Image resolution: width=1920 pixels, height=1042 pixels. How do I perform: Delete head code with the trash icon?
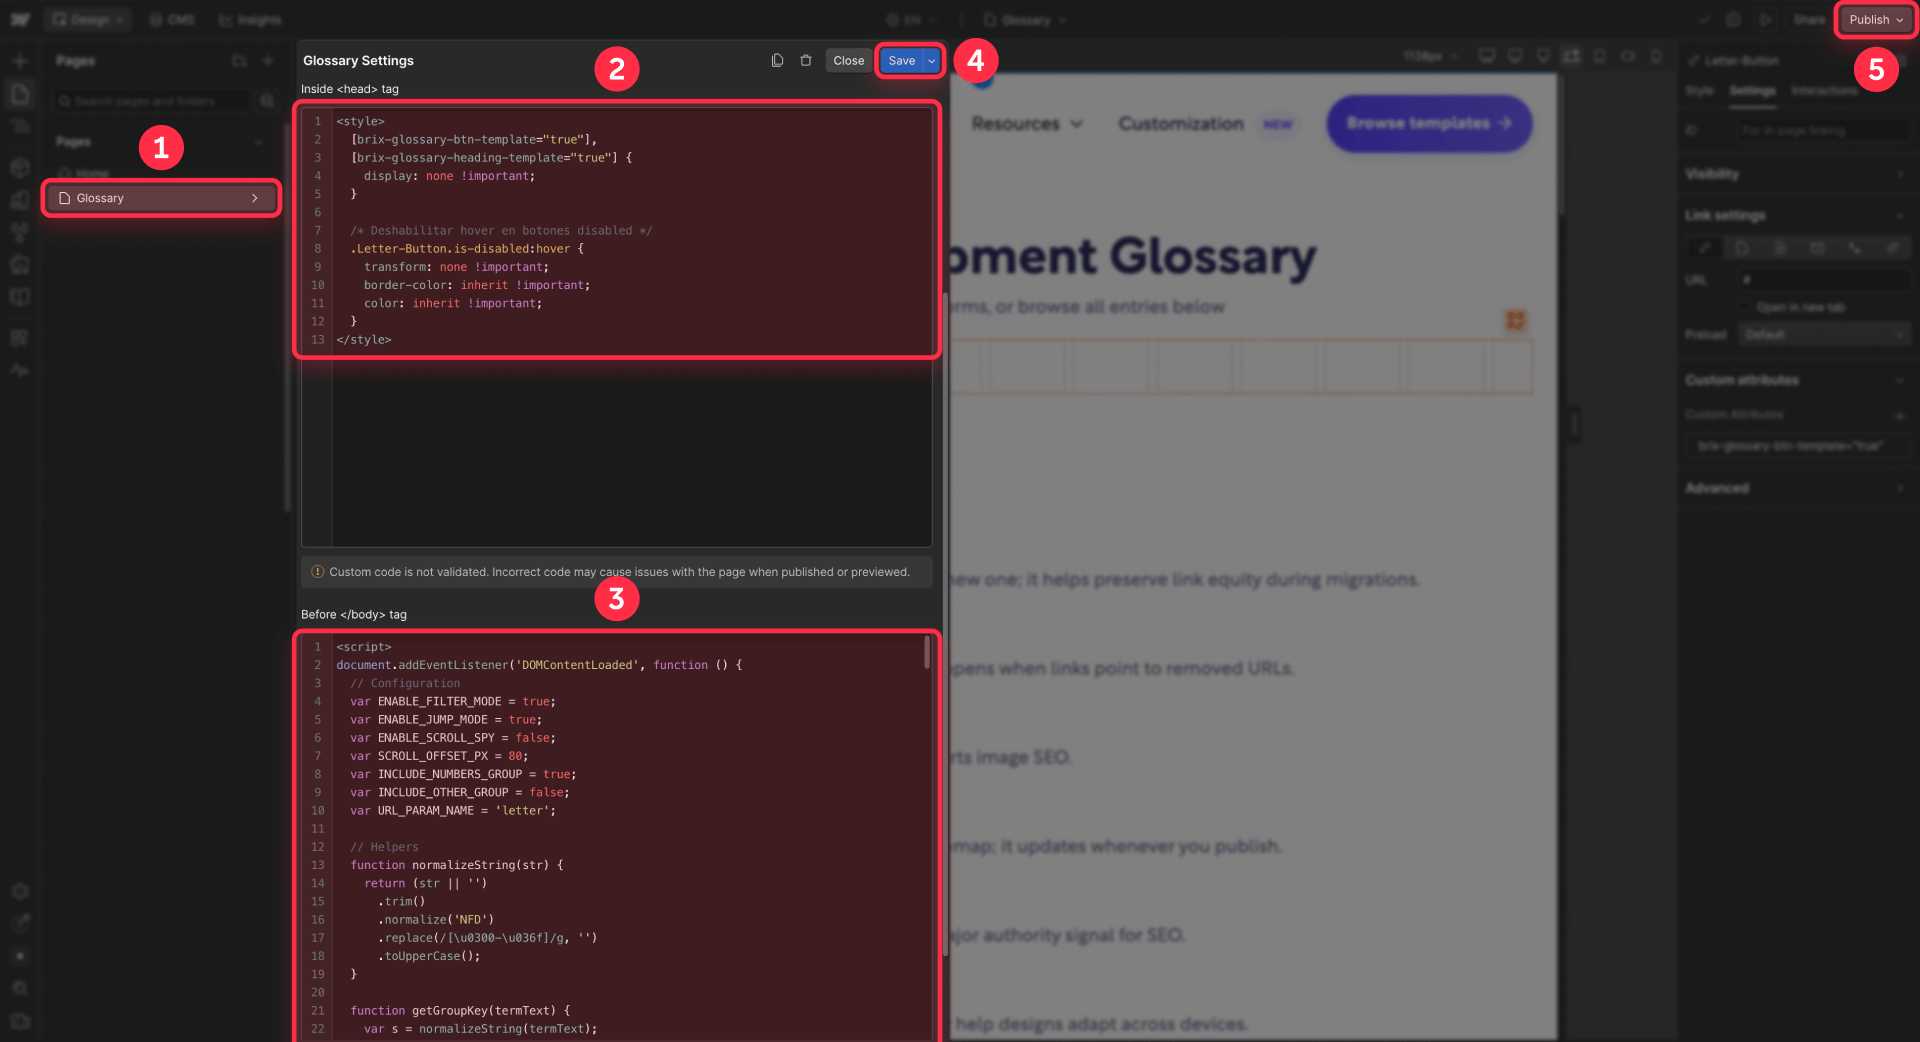point(806,60)
